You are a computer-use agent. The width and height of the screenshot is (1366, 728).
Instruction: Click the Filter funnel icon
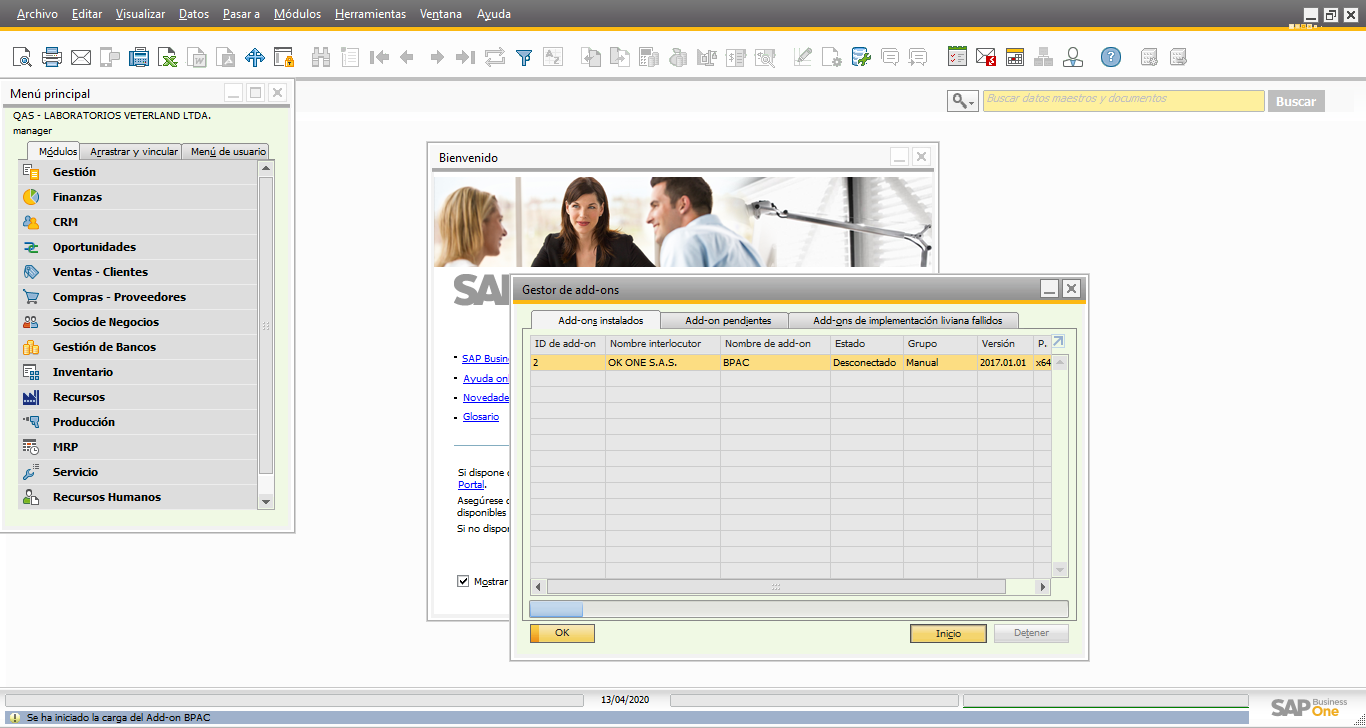(523, 57)
